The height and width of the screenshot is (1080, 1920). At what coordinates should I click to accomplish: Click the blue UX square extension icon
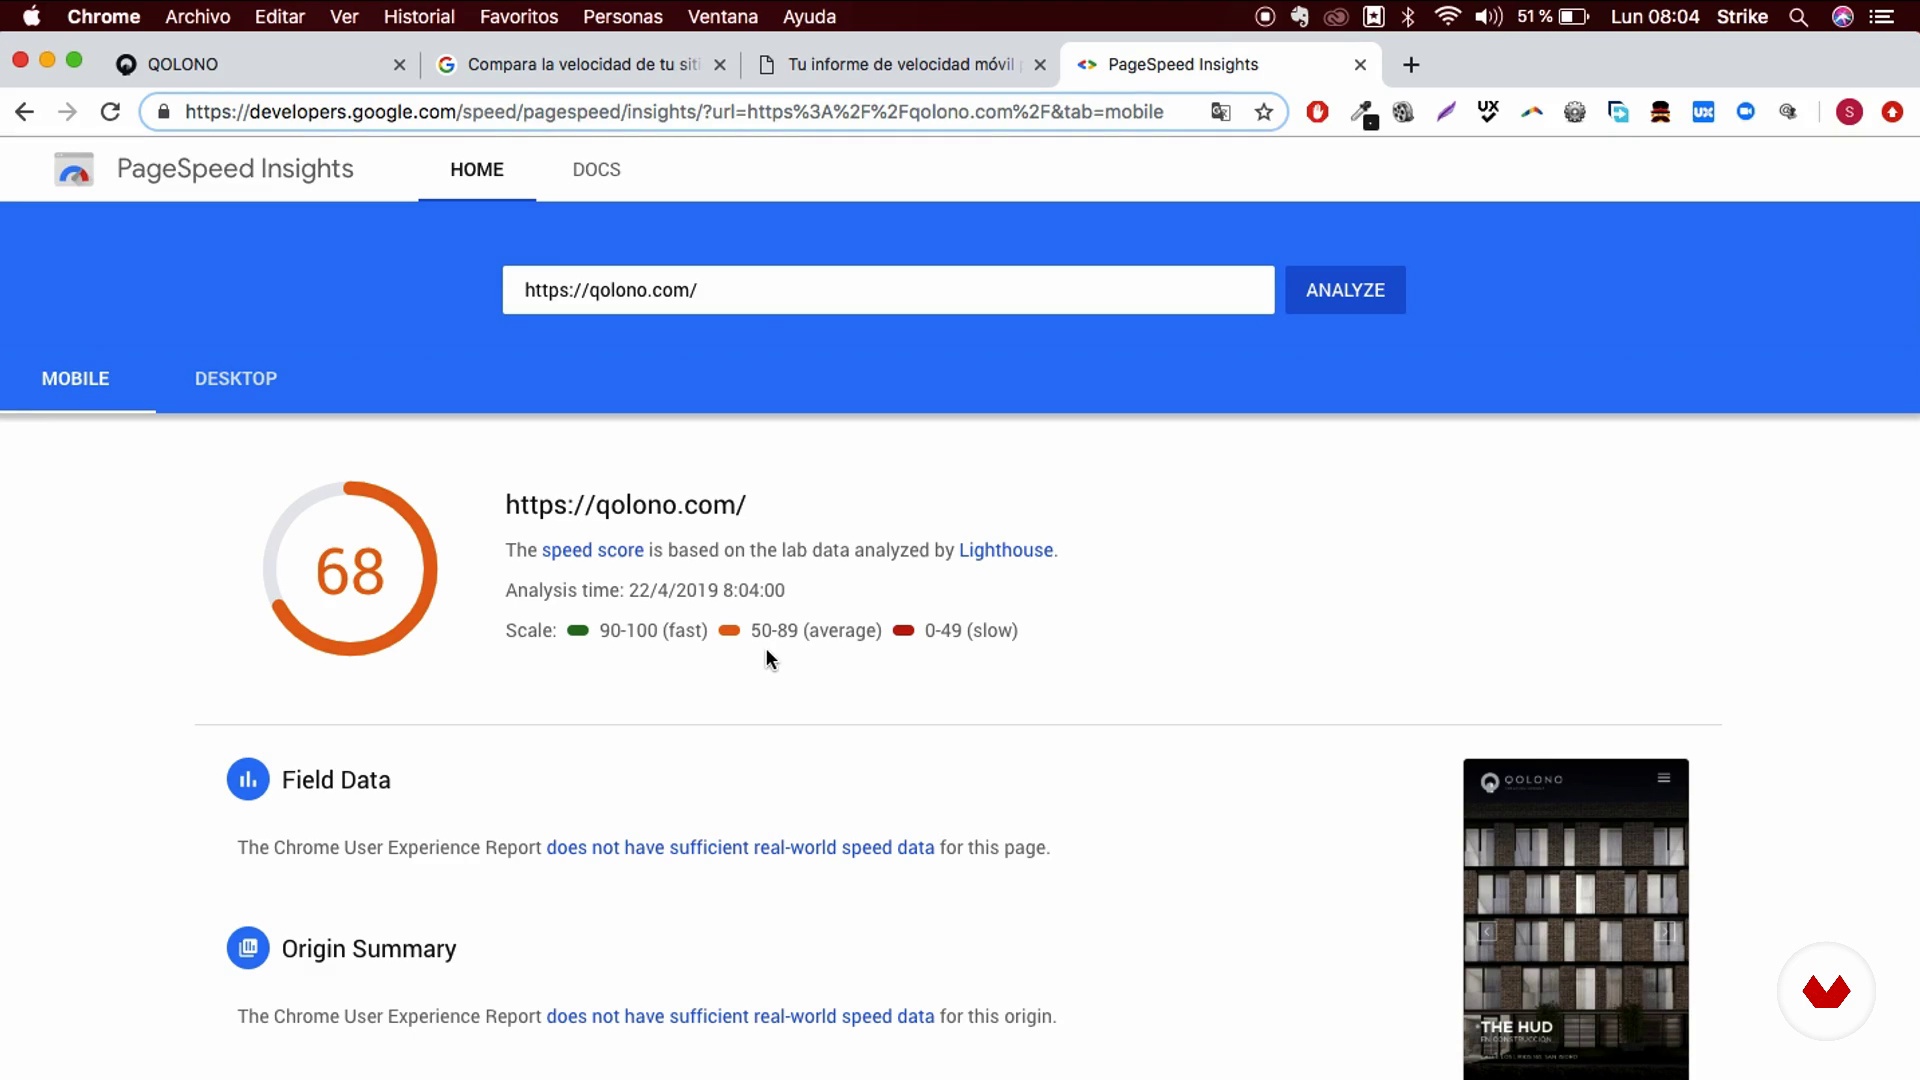coord(1703,112)
